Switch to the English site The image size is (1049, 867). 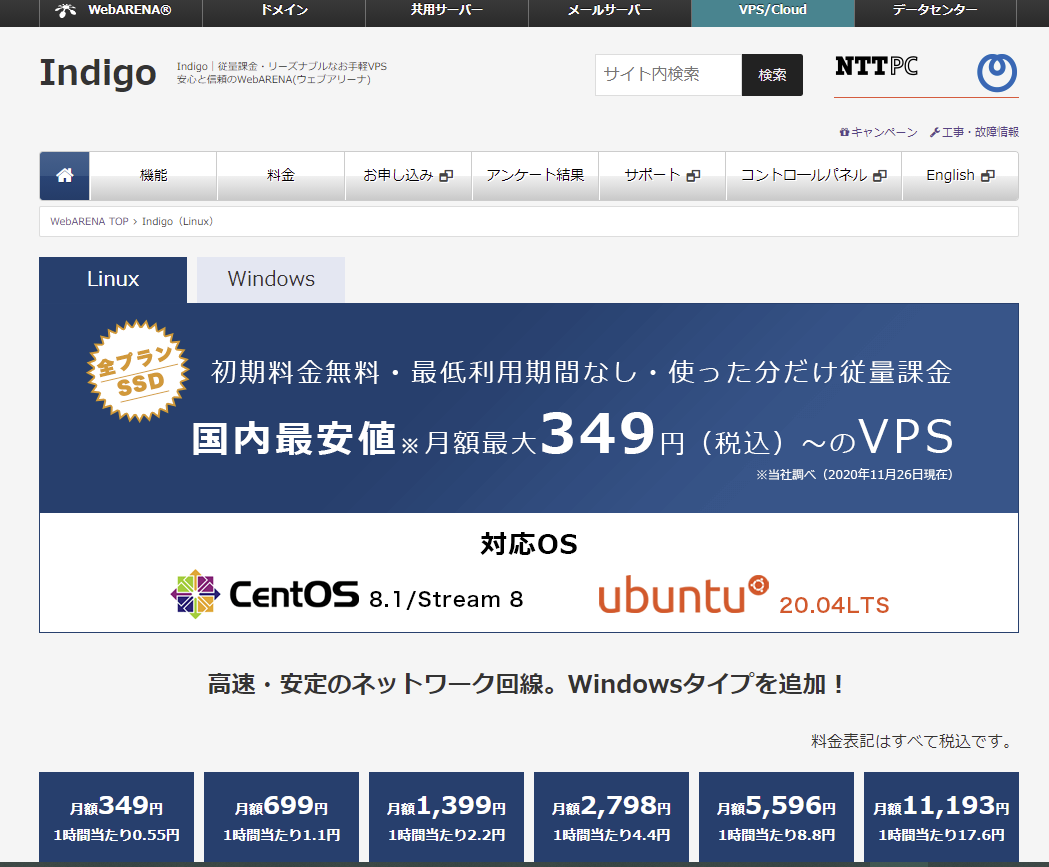click(960, 175)
